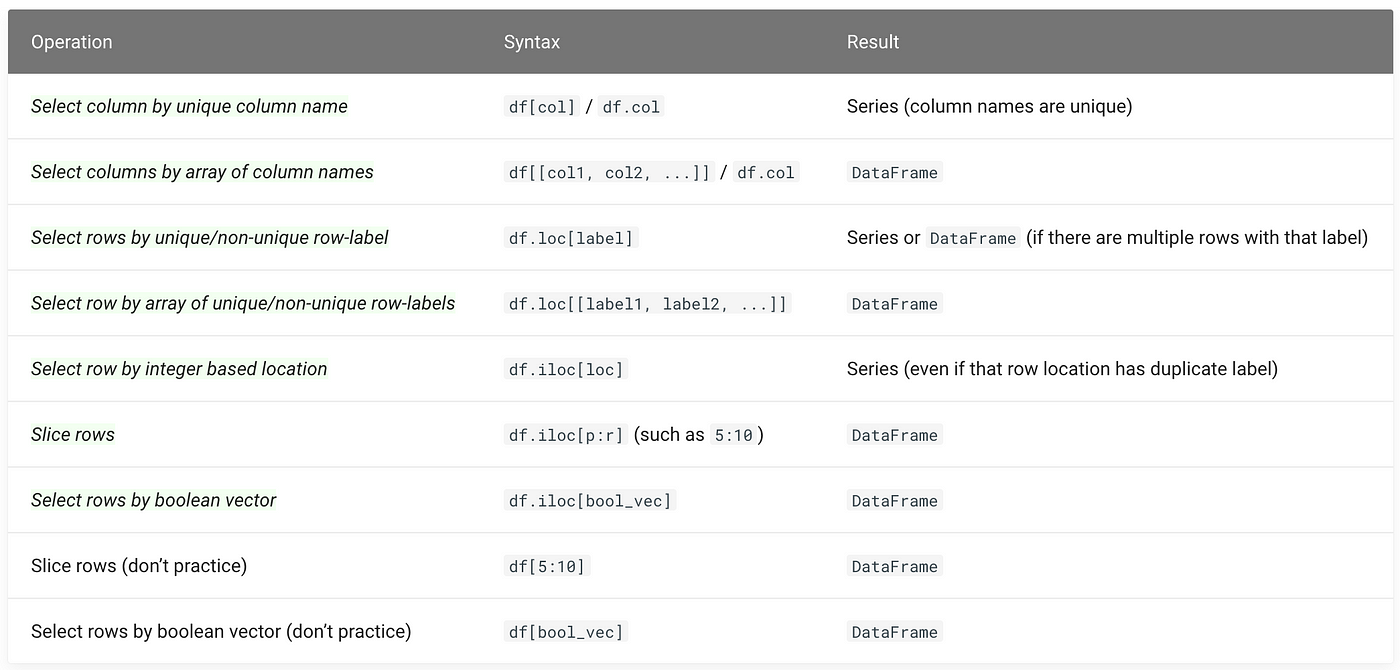Click the df.iloc[p:r] code snippet
The height and width of the screenshot is (670, 1400).
566,435
